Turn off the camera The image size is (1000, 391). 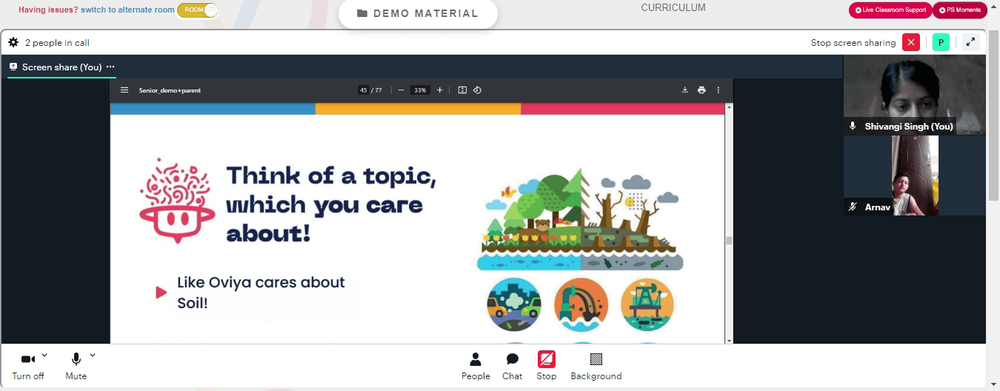click(x=28, y=365)
